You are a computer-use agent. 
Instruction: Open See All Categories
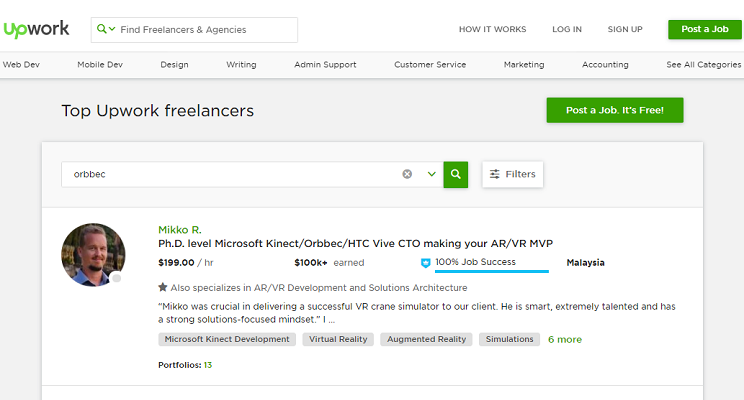tap(704, 65)
